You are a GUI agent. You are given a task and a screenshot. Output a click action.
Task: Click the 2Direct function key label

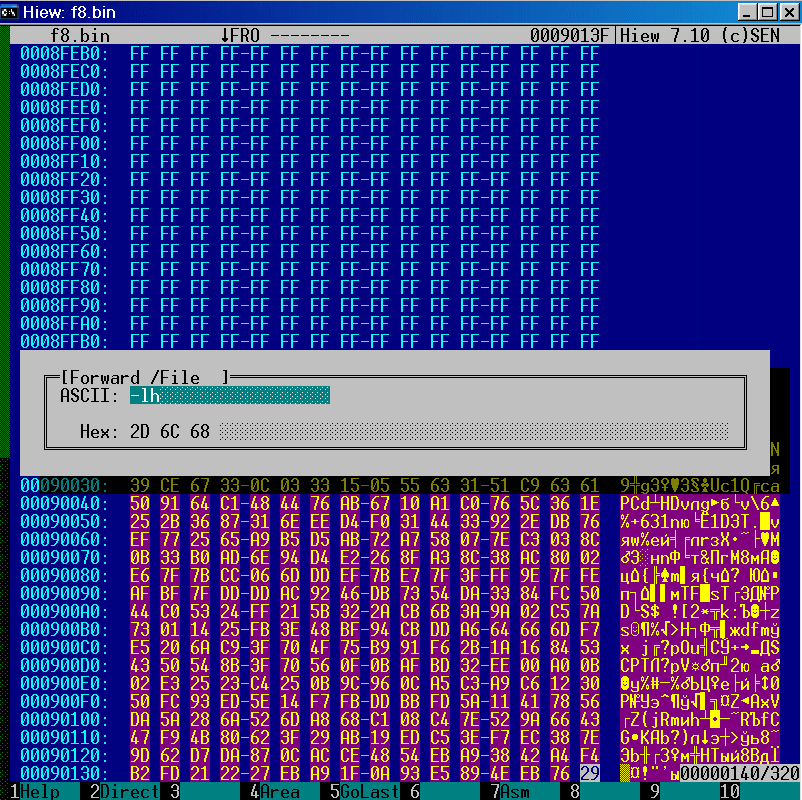click(x=124, y=791)
